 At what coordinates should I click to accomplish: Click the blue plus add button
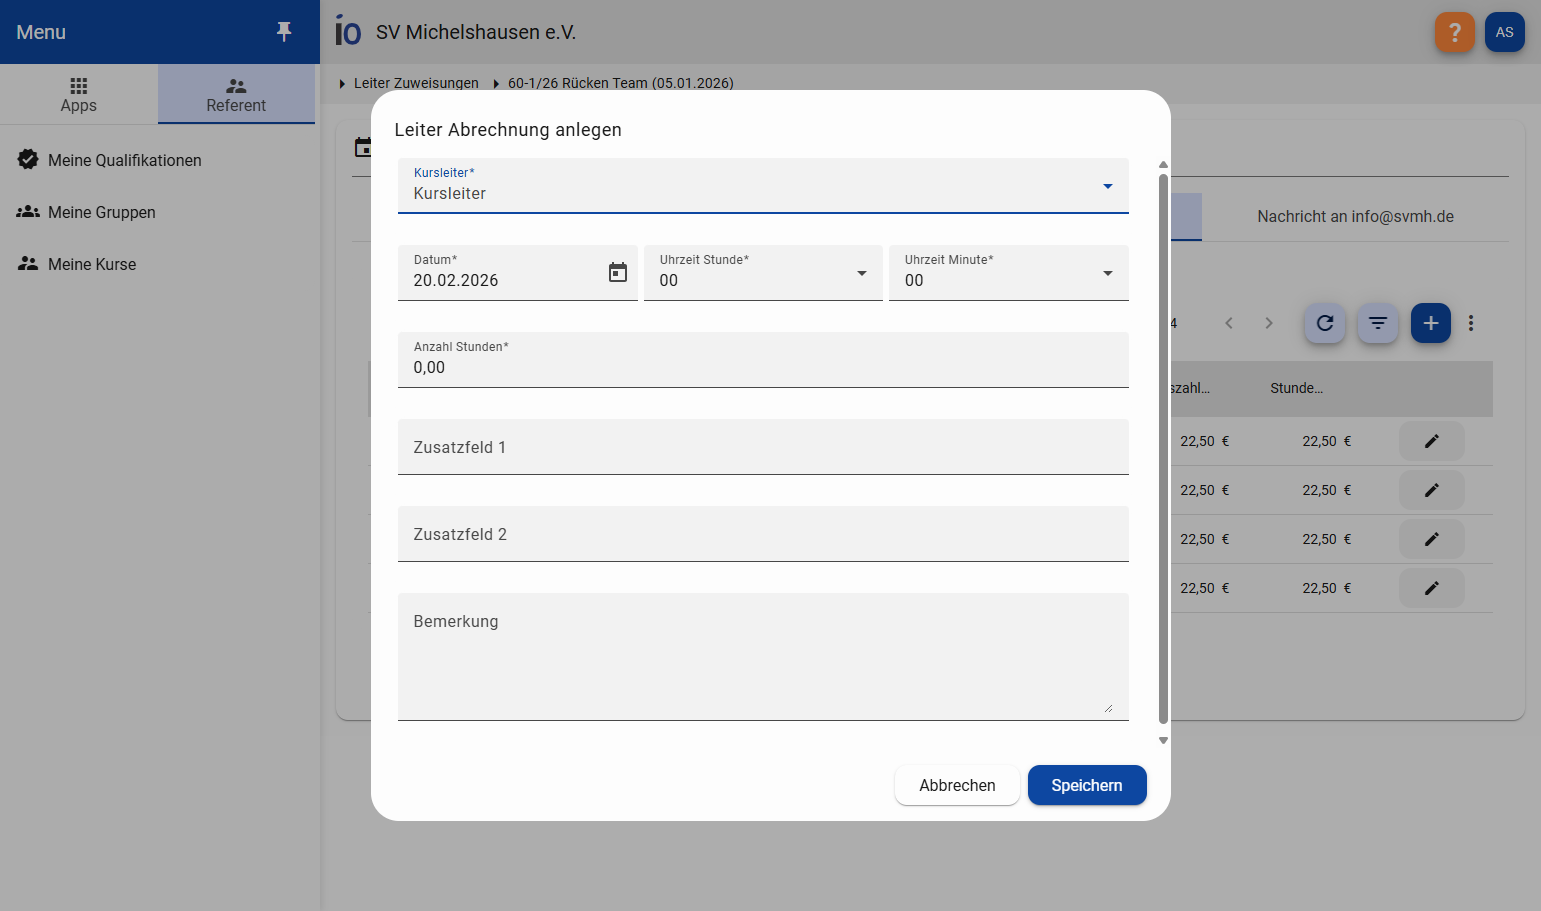(1431, 323)
